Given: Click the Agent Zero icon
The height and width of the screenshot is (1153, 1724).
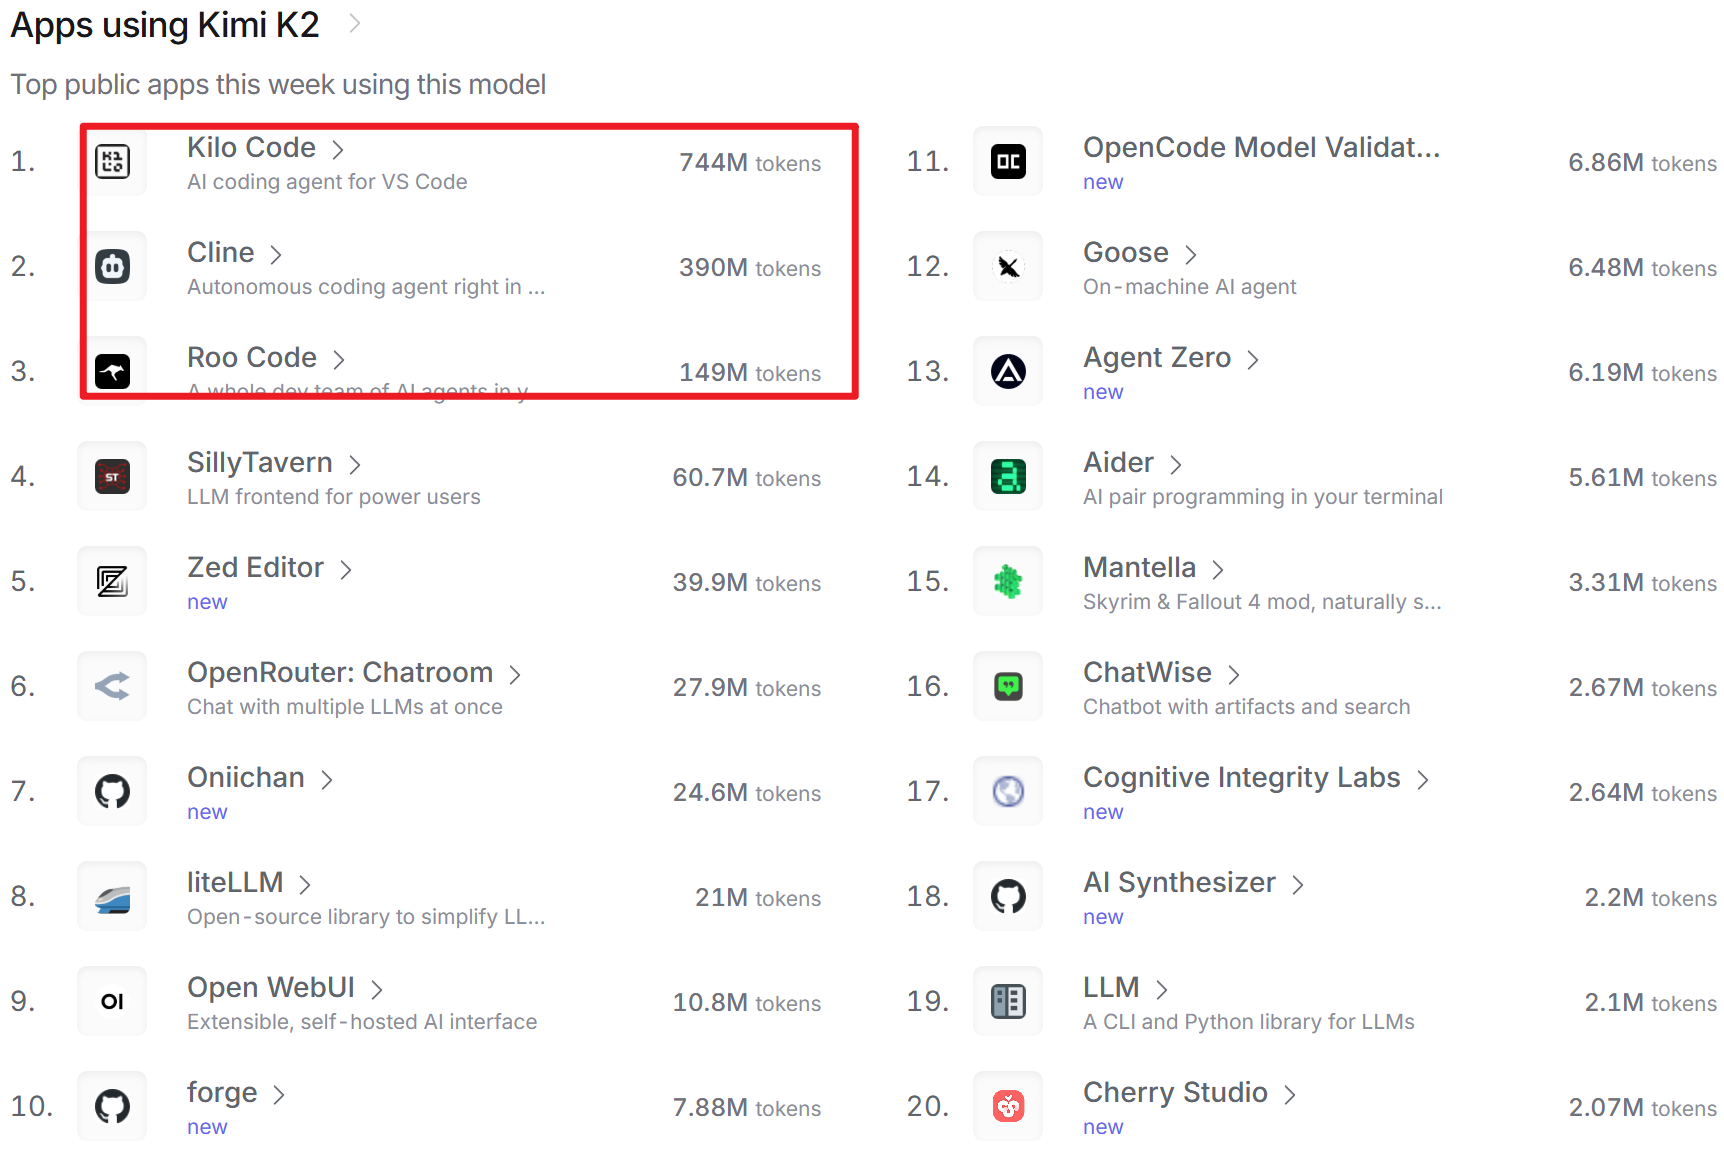Looking at the screenshot, I should (x=1008, y=371).
